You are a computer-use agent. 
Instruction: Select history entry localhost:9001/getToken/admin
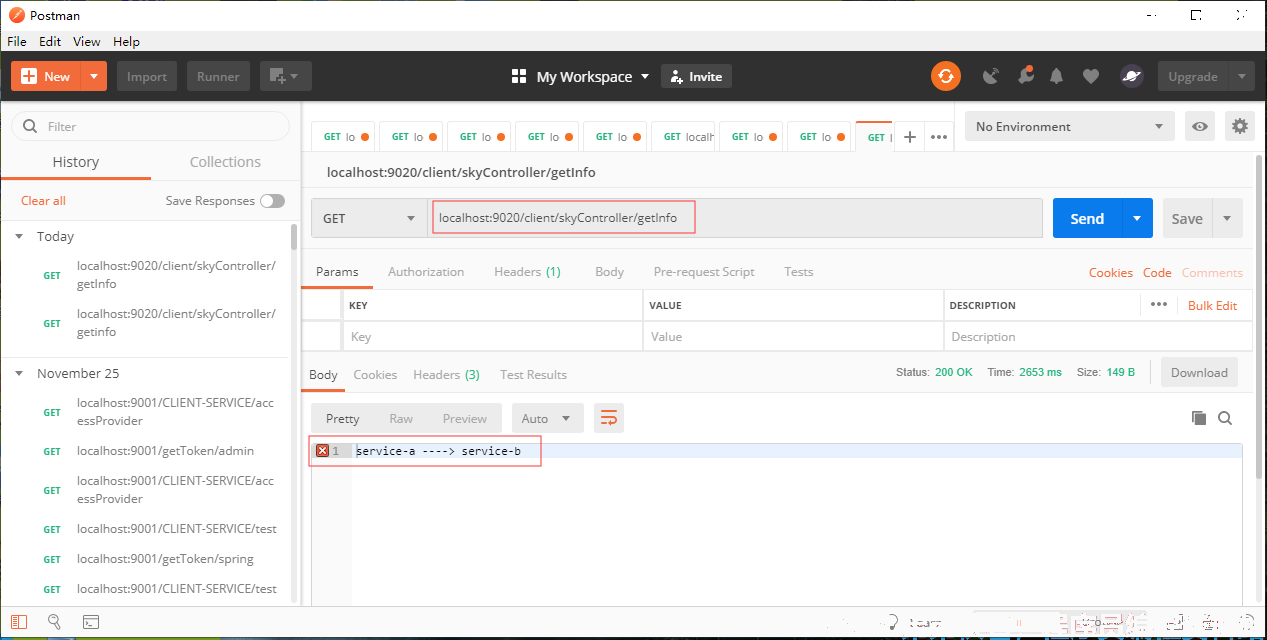(x=165, y=451)
